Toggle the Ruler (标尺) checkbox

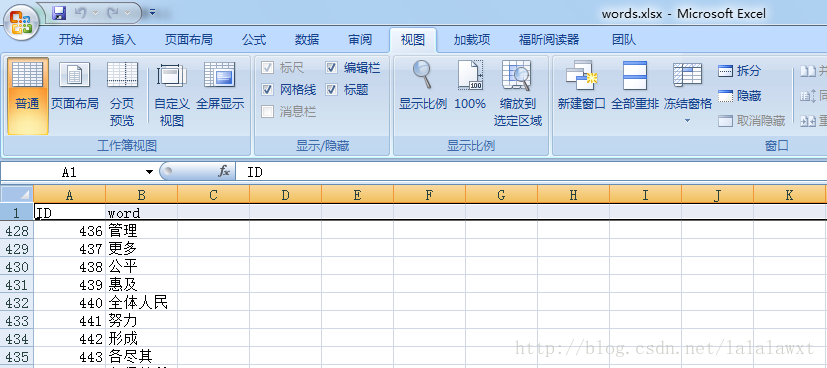tap(267, 67)
